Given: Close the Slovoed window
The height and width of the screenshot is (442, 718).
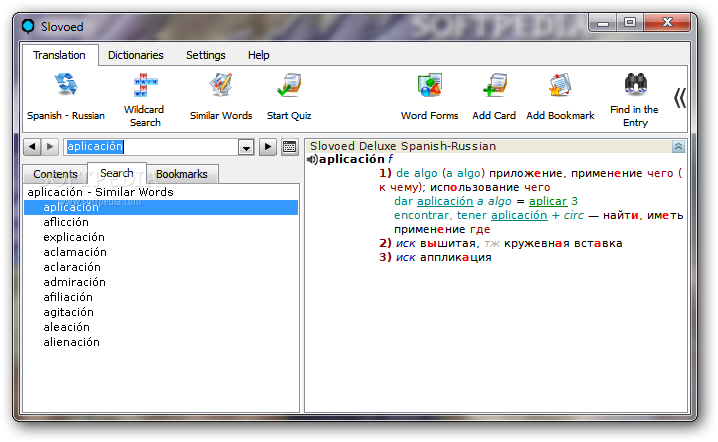Looking at the screenshot, I should coord(667,22).
